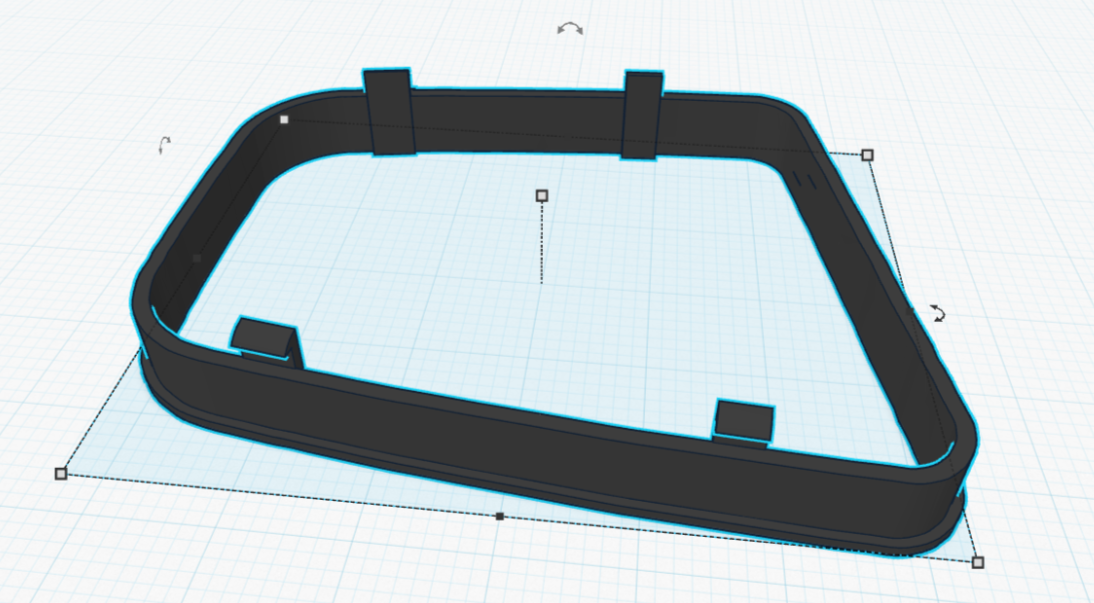Click the left-side rotation arrow handle

pyautogui.click(x=164, y=146)
